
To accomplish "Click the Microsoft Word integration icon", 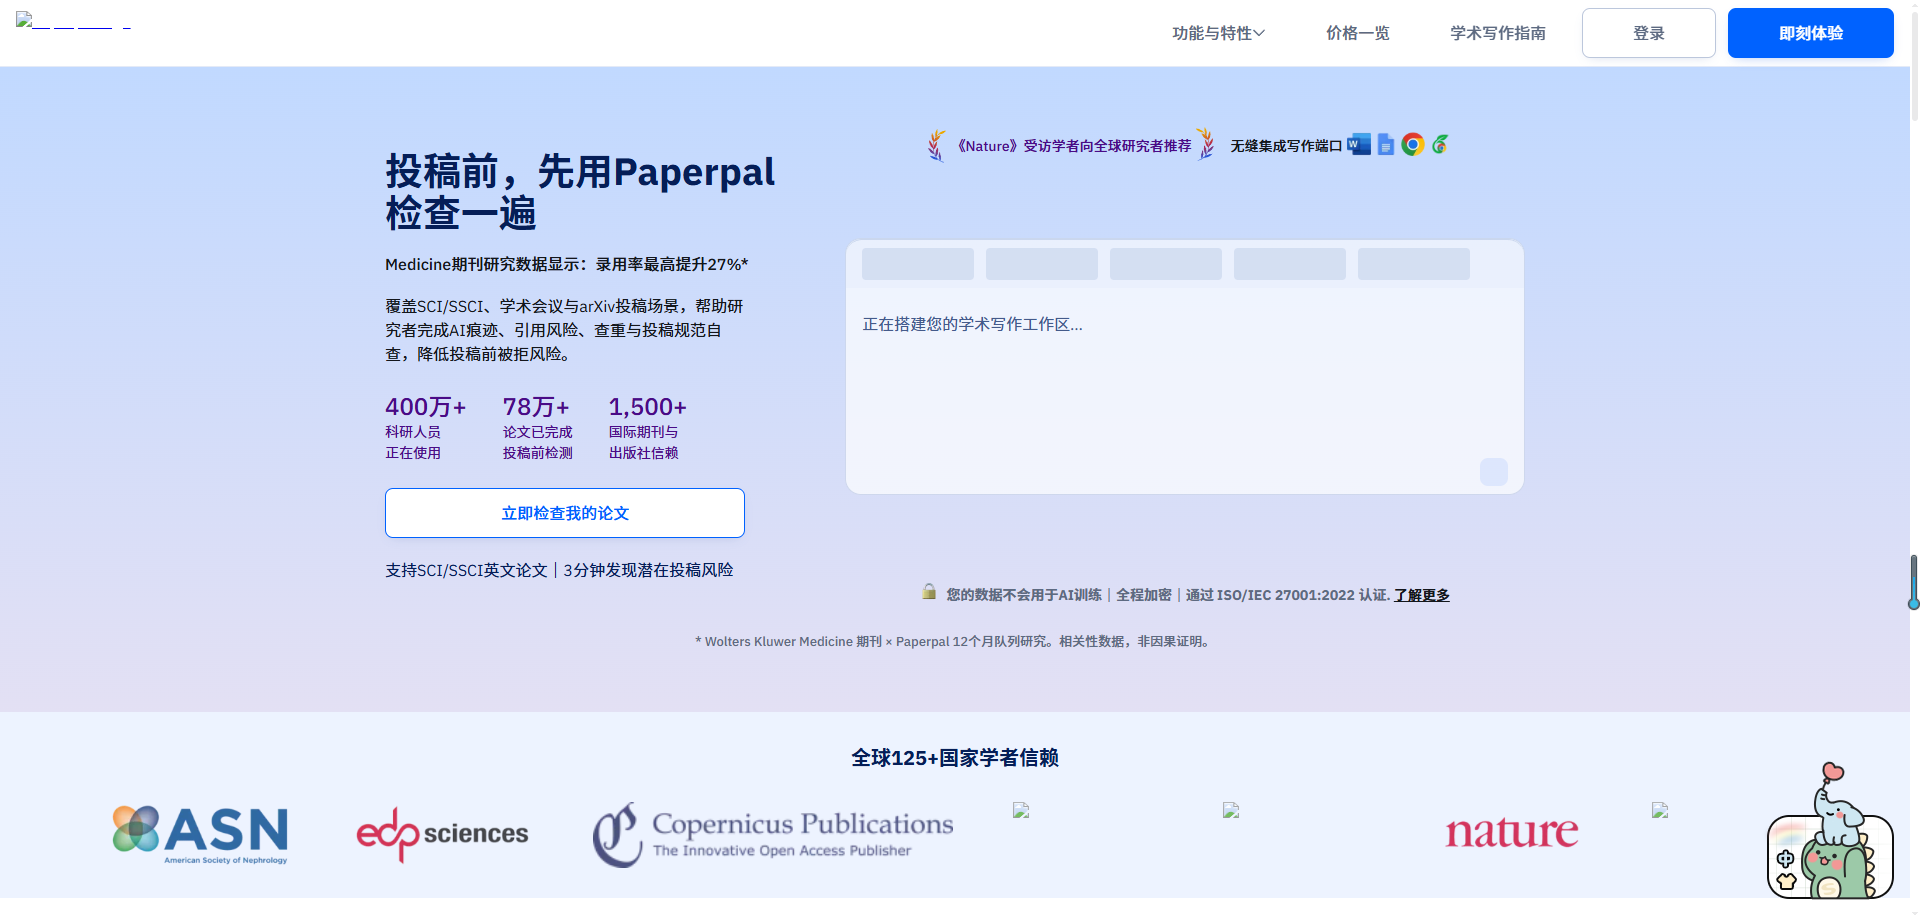I will [1359, 145].
